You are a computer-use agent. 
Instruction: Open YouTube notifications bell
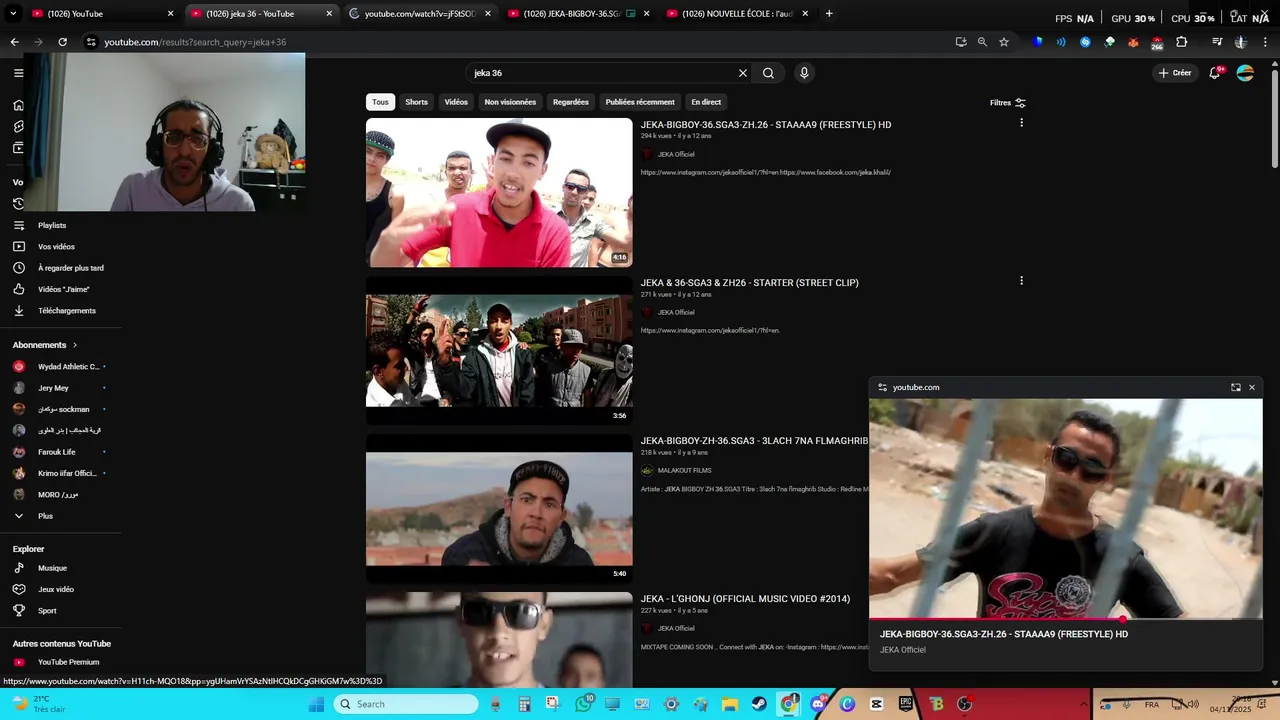pos(1215,73)
